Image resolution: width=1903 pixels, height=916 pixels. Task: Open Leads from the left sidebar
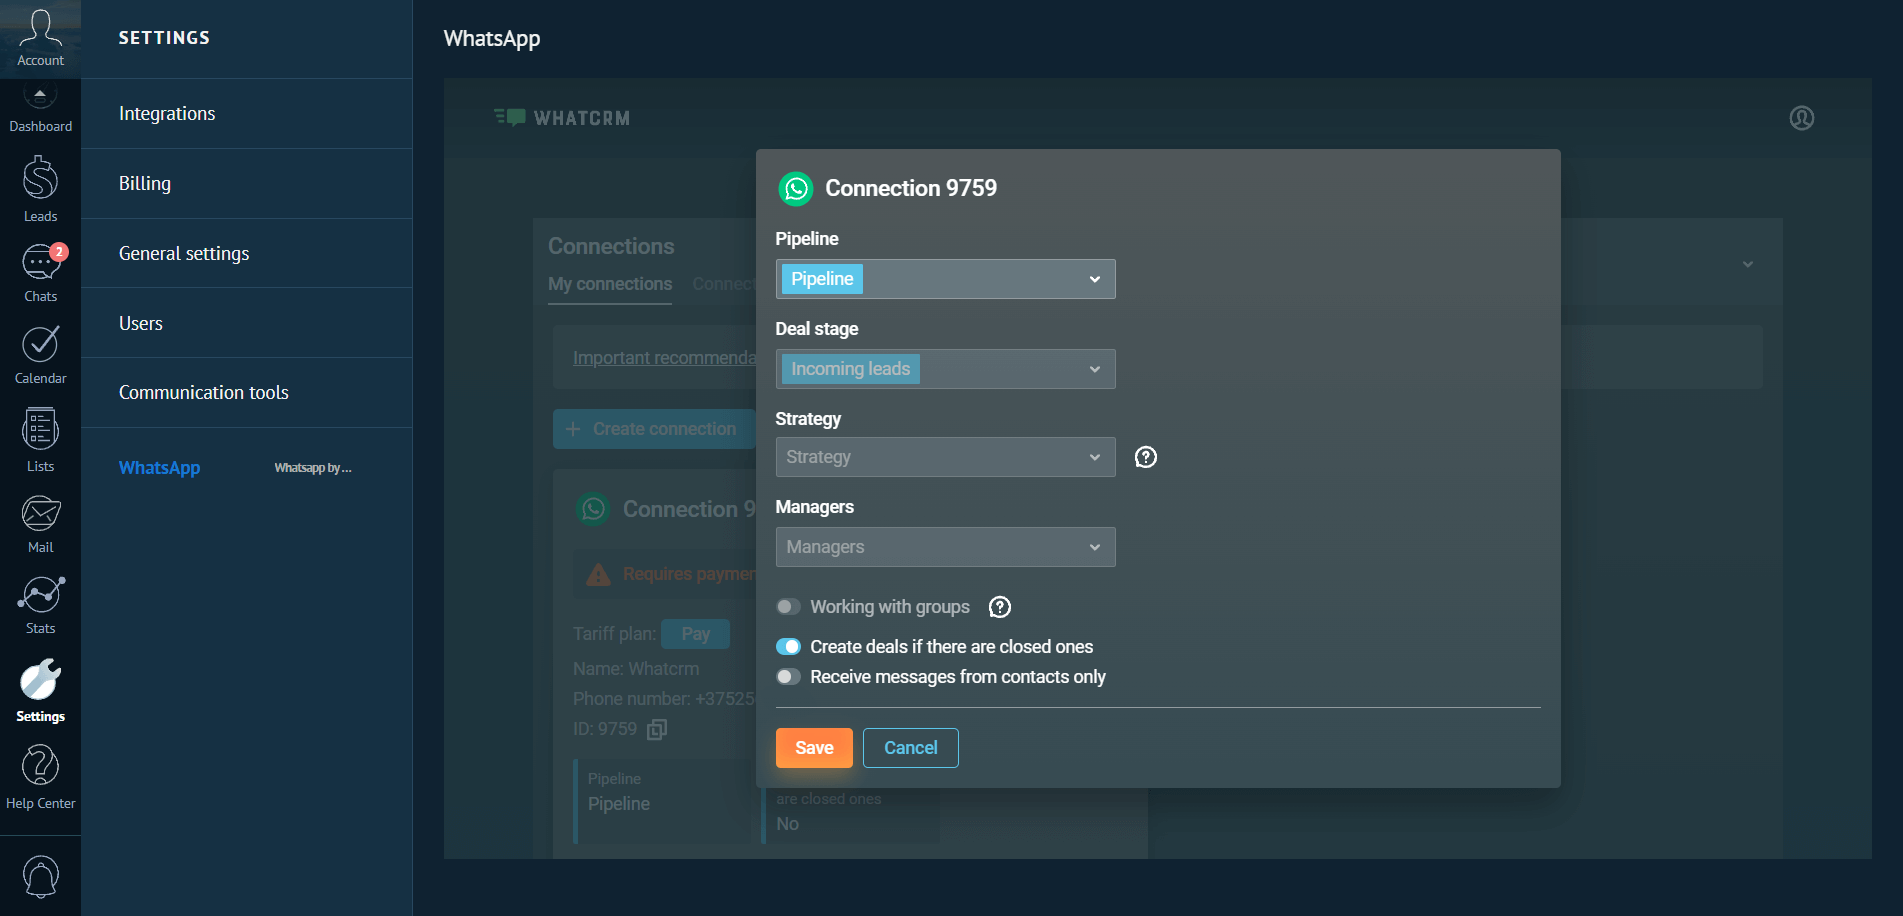click(40, 189)
